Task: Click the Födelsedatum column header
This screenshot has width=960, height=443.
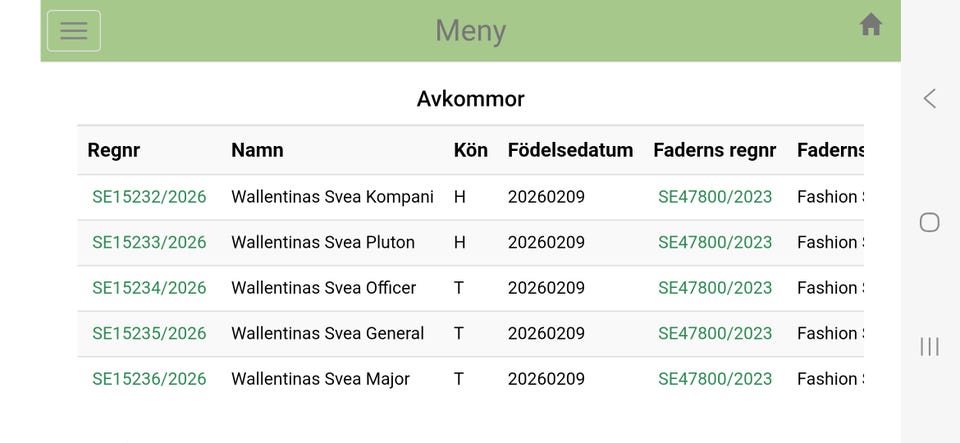Action: [x=570, y=150]
